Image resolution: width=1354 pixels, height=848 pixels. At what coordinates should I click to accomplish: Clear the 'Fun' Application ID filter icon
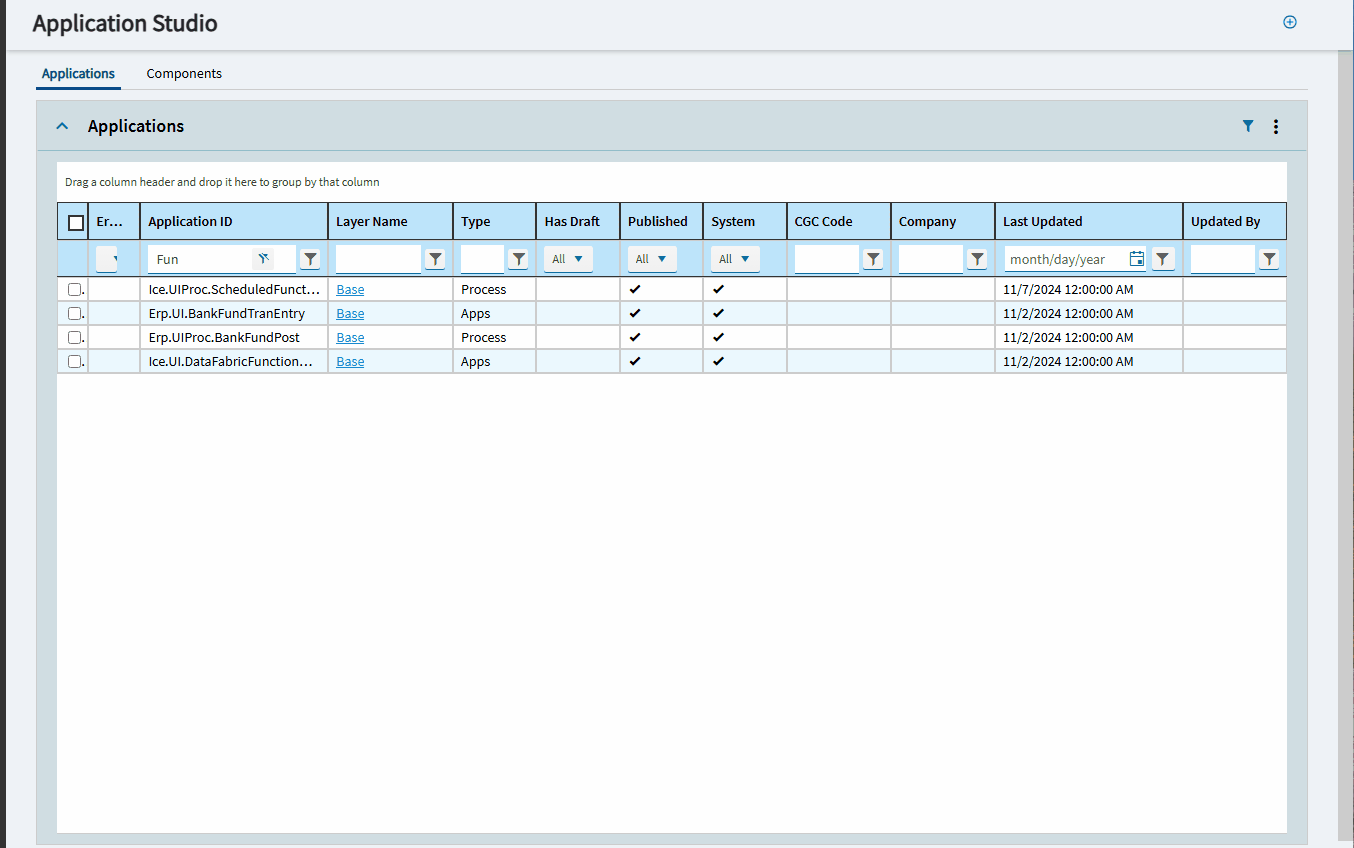click(x=263, y=259)
